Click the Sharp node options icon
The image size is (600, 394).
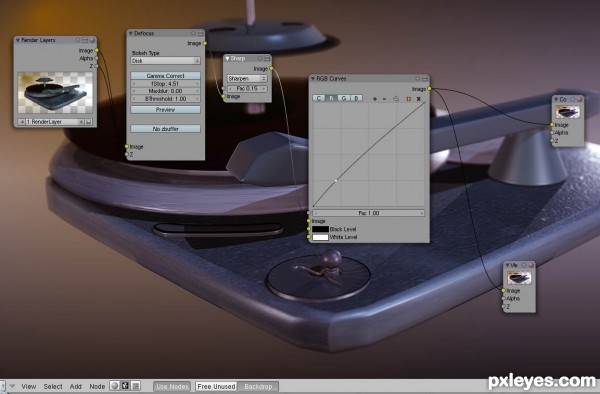tap(267, 59)
